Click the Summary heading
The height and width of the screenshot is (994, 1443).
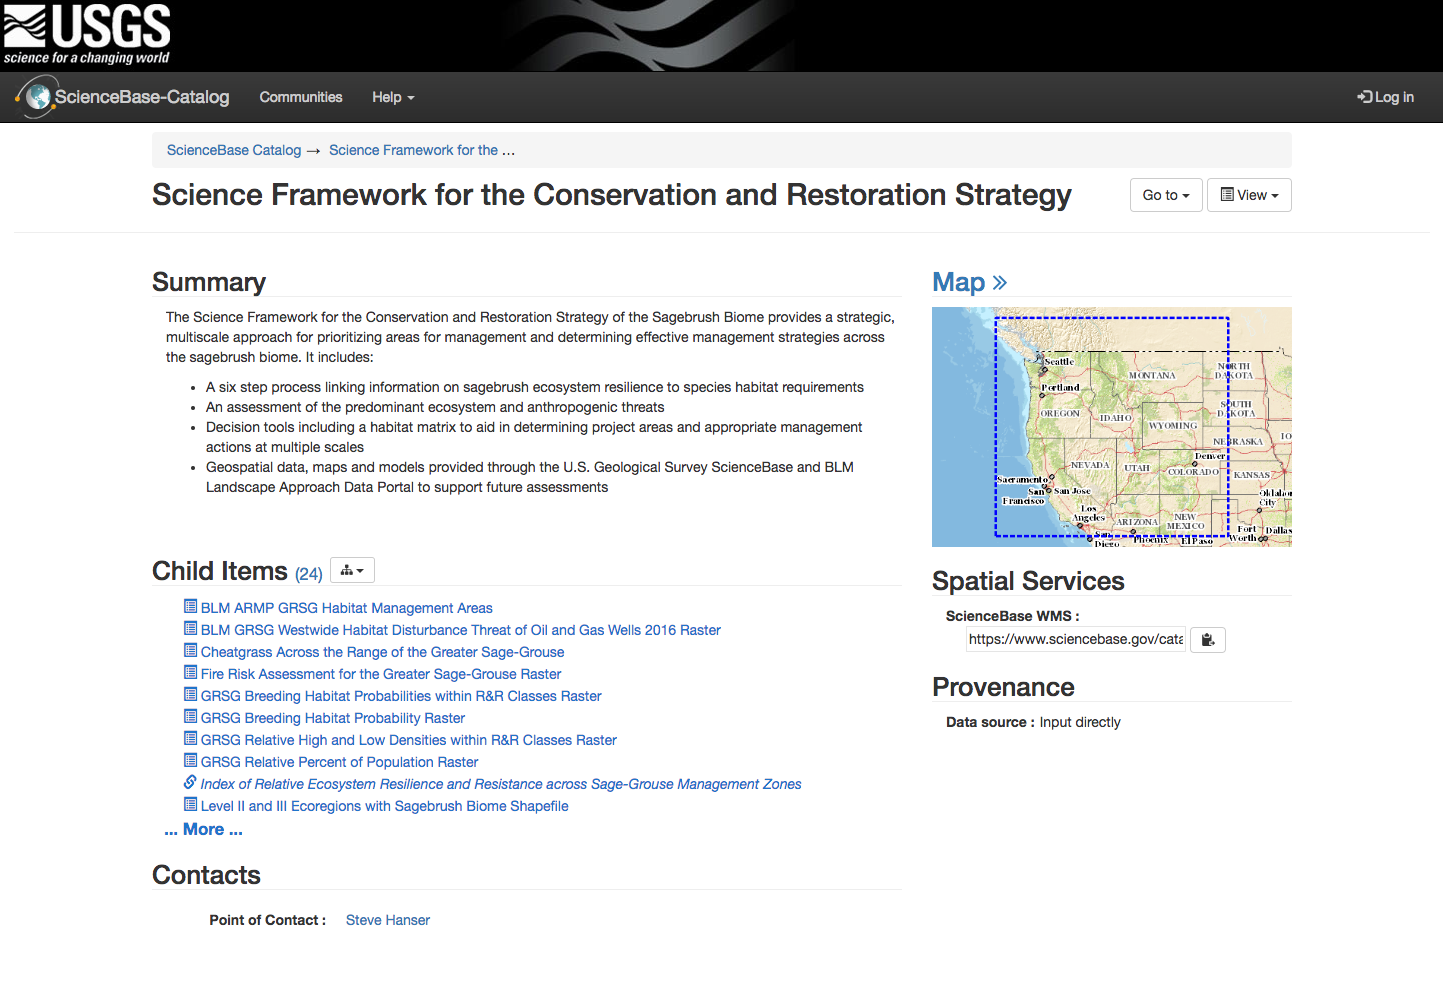[209, 282]
